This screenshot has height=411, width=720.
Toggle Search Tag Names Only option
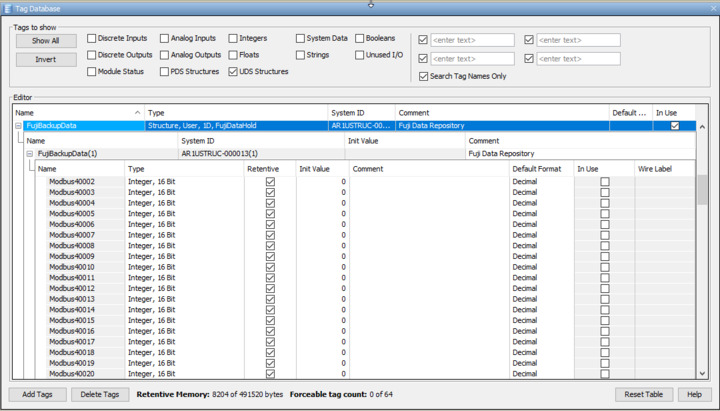[x=421, y=76]
